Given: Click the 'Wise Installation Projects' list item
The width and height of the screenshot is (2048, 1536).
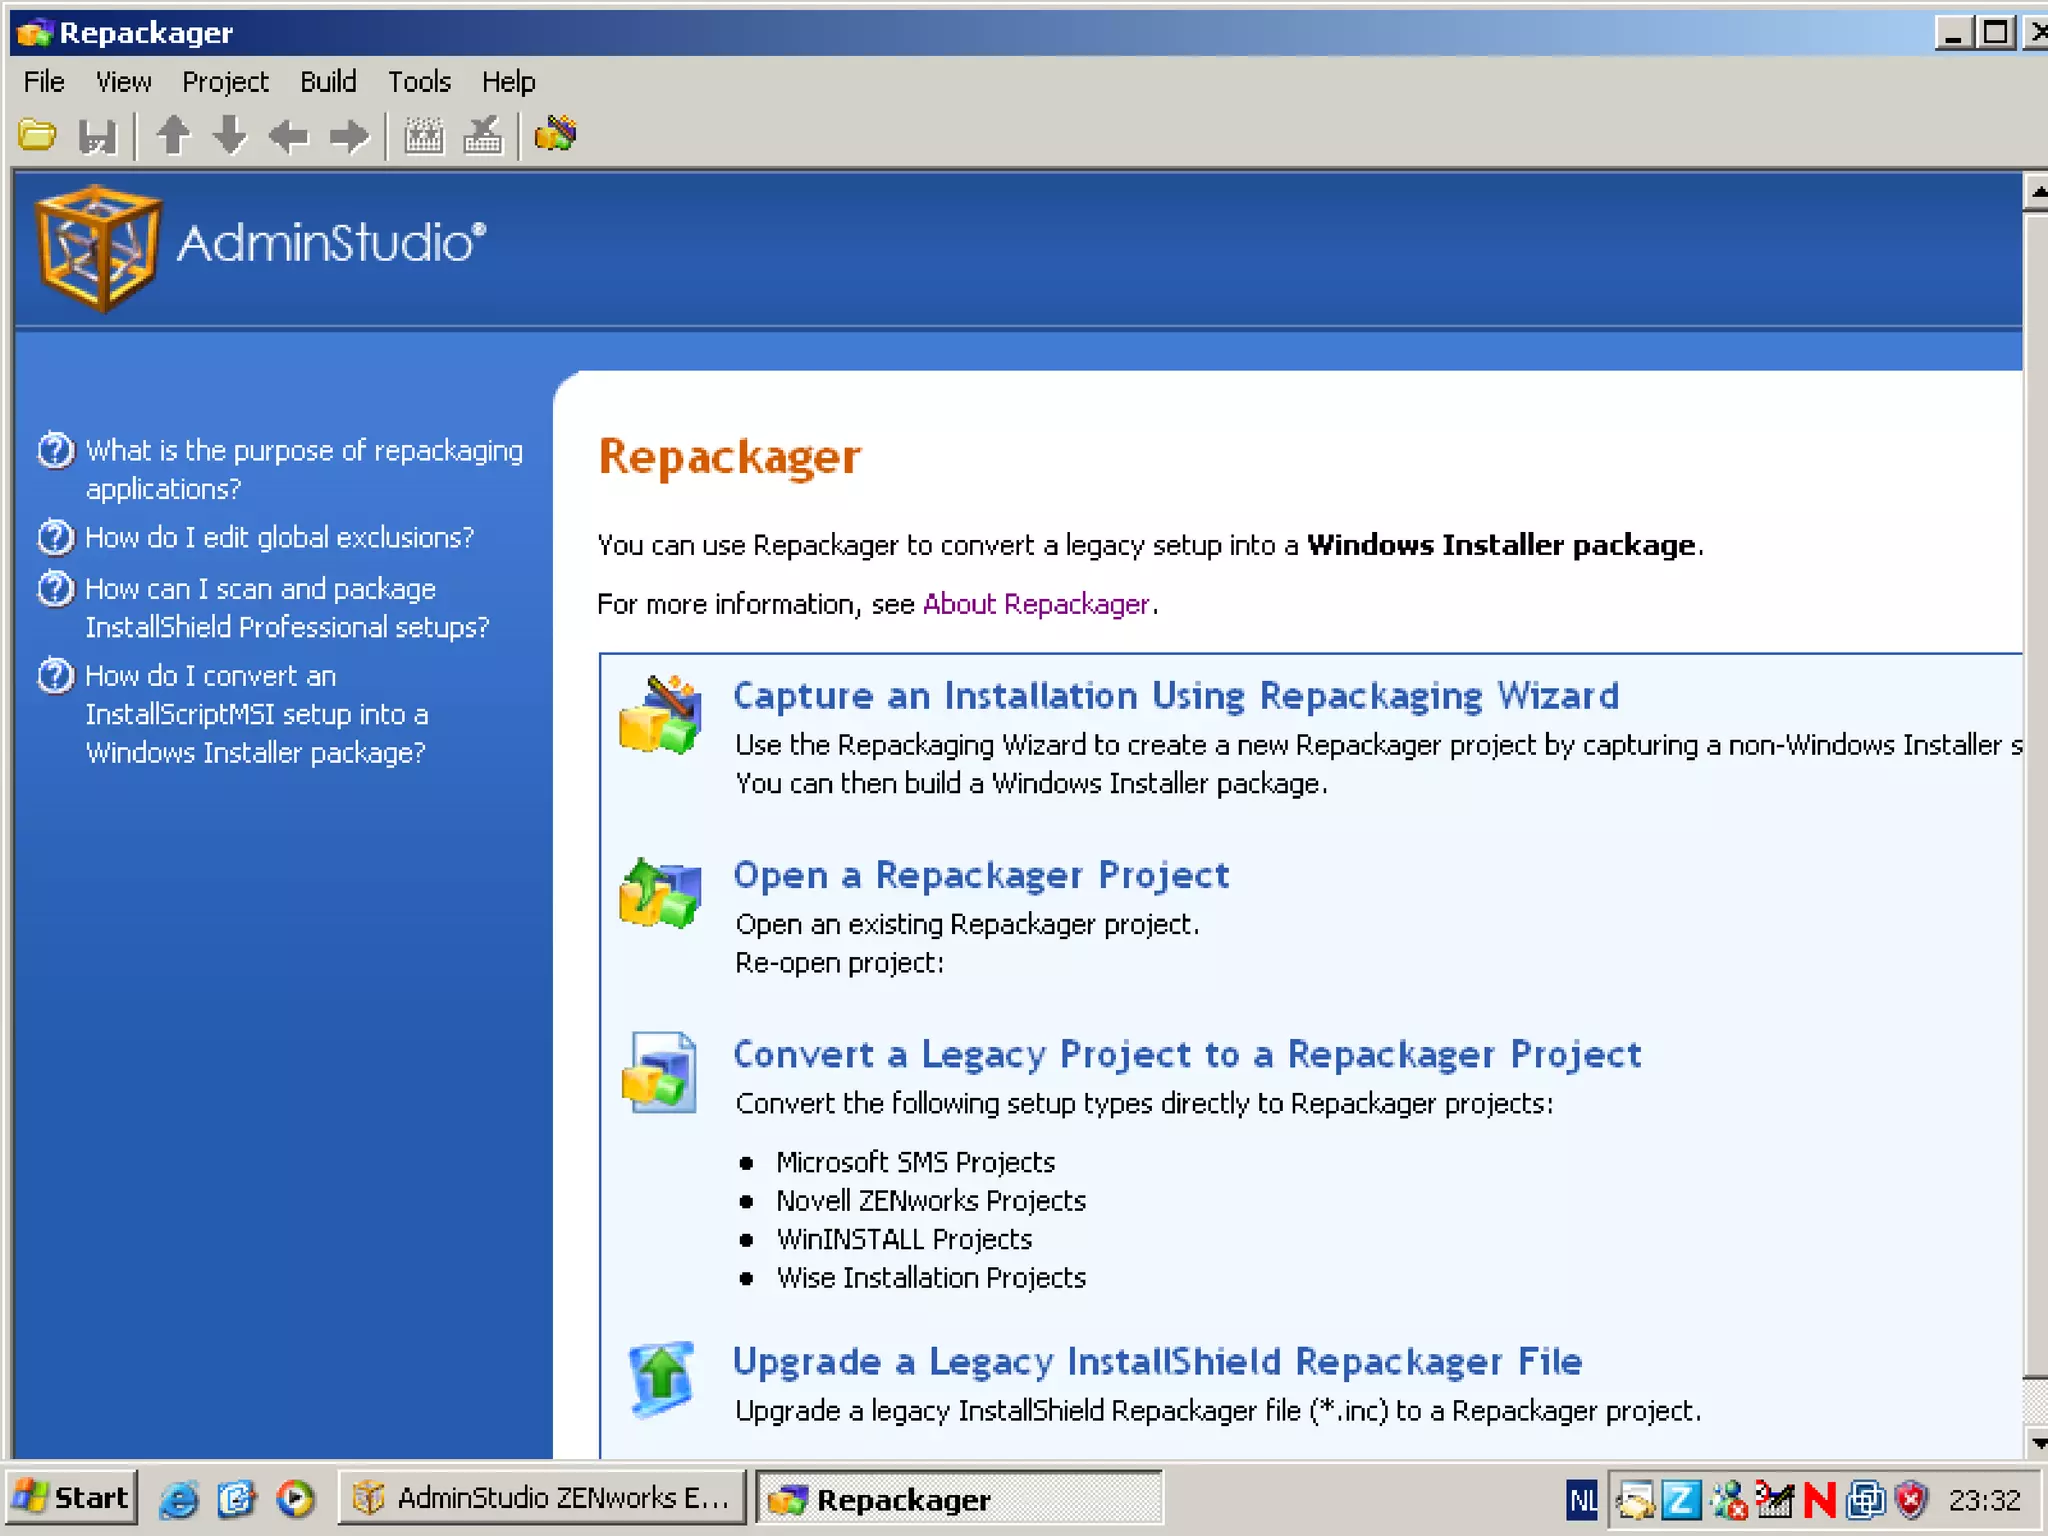Looking at the screenshot, I should (x=931, y=1278).
